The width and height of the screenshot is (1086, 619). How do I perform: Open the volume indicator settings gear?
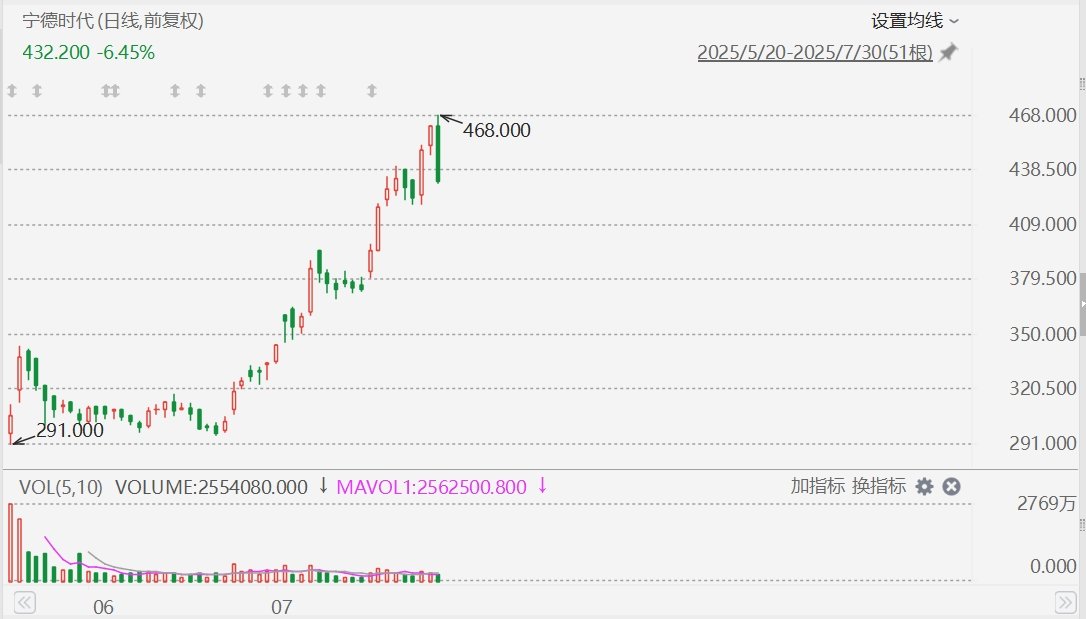(924, 487)
